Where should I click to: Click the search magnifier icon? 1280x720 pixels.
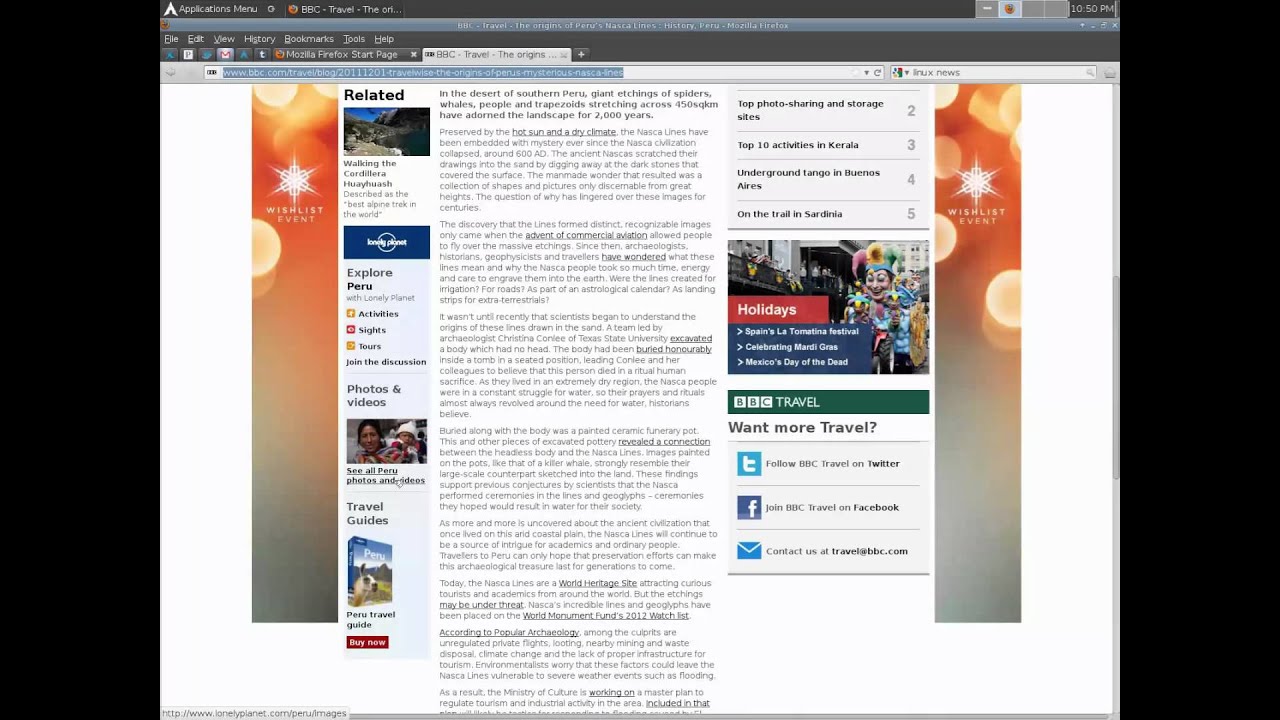[1090, 72]
